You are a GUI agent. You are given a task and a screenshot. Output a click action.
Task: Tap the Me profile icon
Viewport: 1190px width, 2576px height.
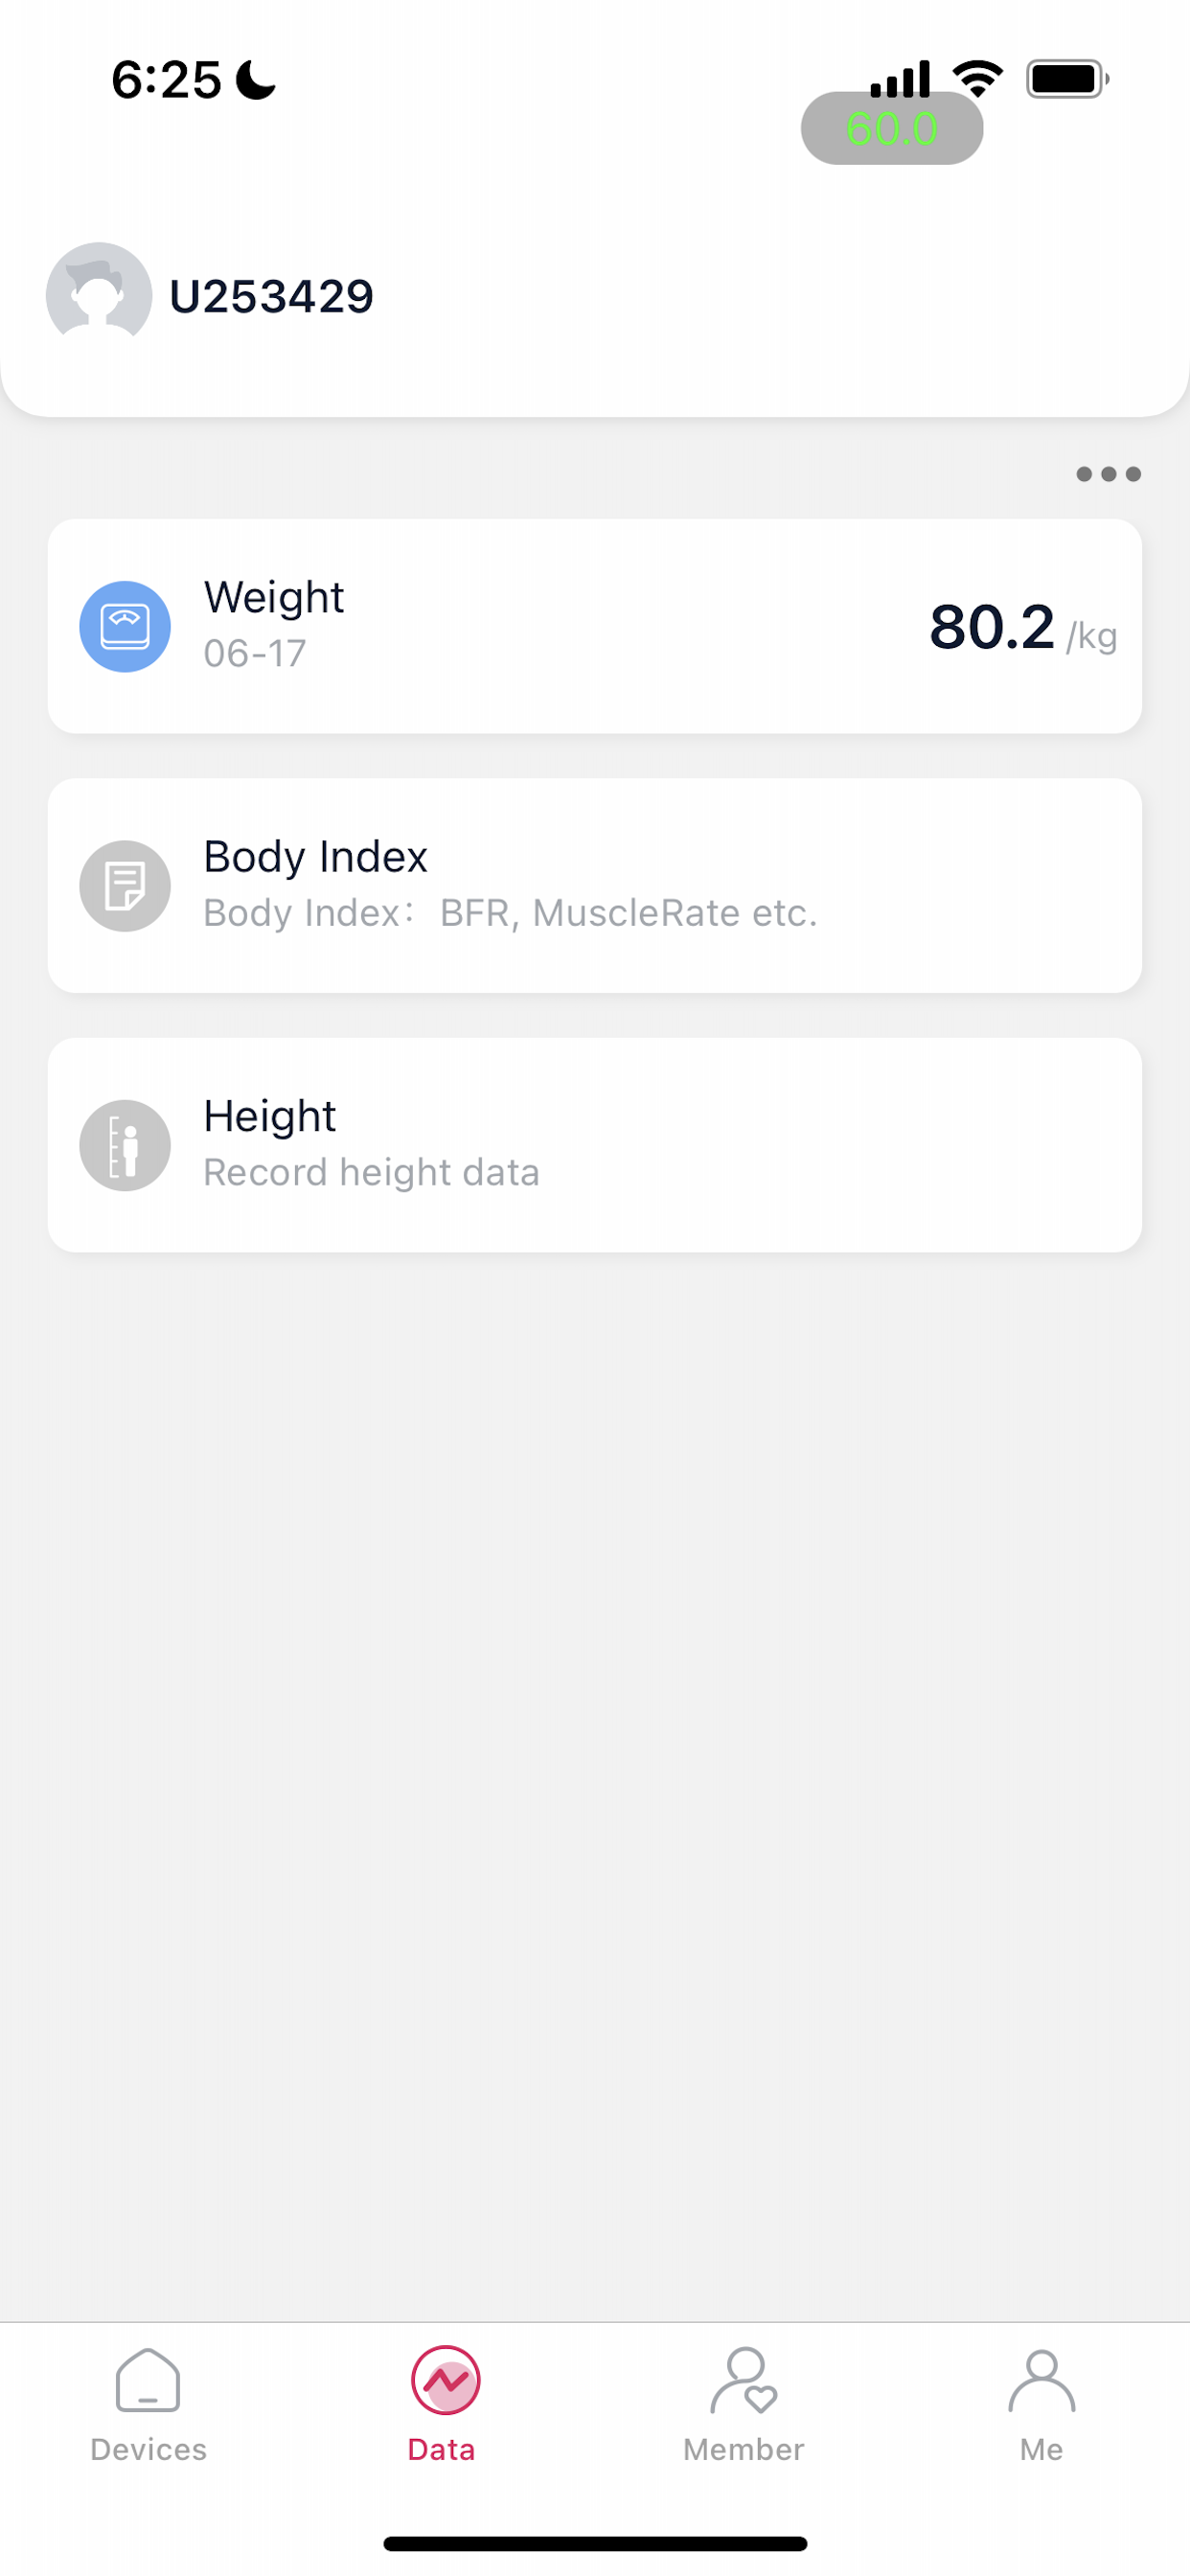1042,2381
